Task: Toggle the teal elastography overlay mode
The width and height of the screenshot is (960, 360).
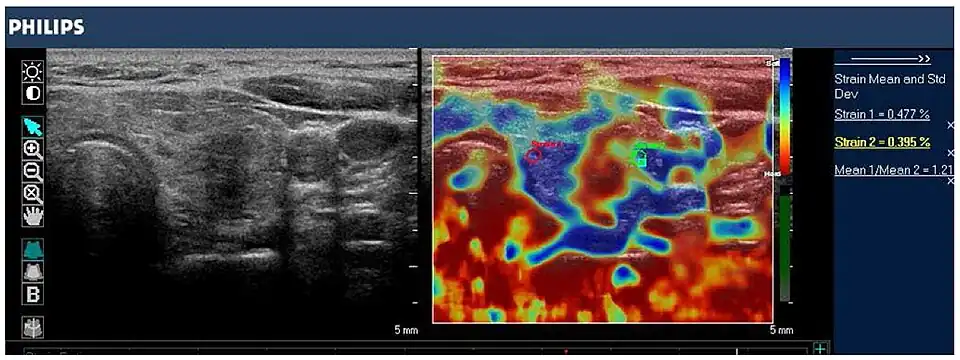Action: 32,249
